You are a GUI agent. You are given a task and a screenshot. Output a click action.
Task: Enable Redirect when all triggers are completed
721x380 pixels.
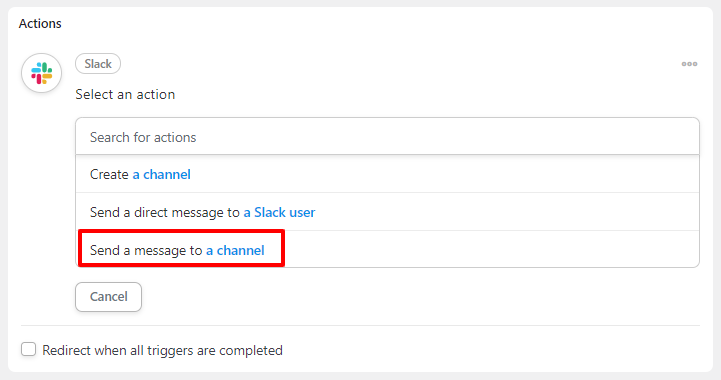point(29,349)
